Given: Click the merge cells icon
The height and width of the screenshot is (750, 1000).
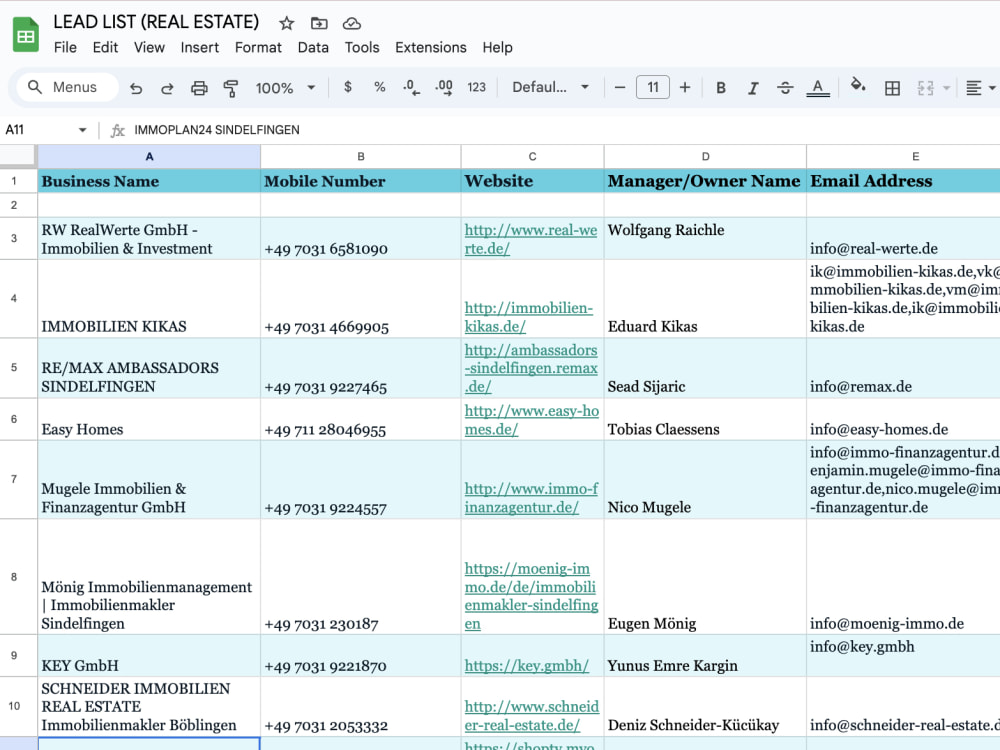Looking at the screenshot, I should coord(925,88).
